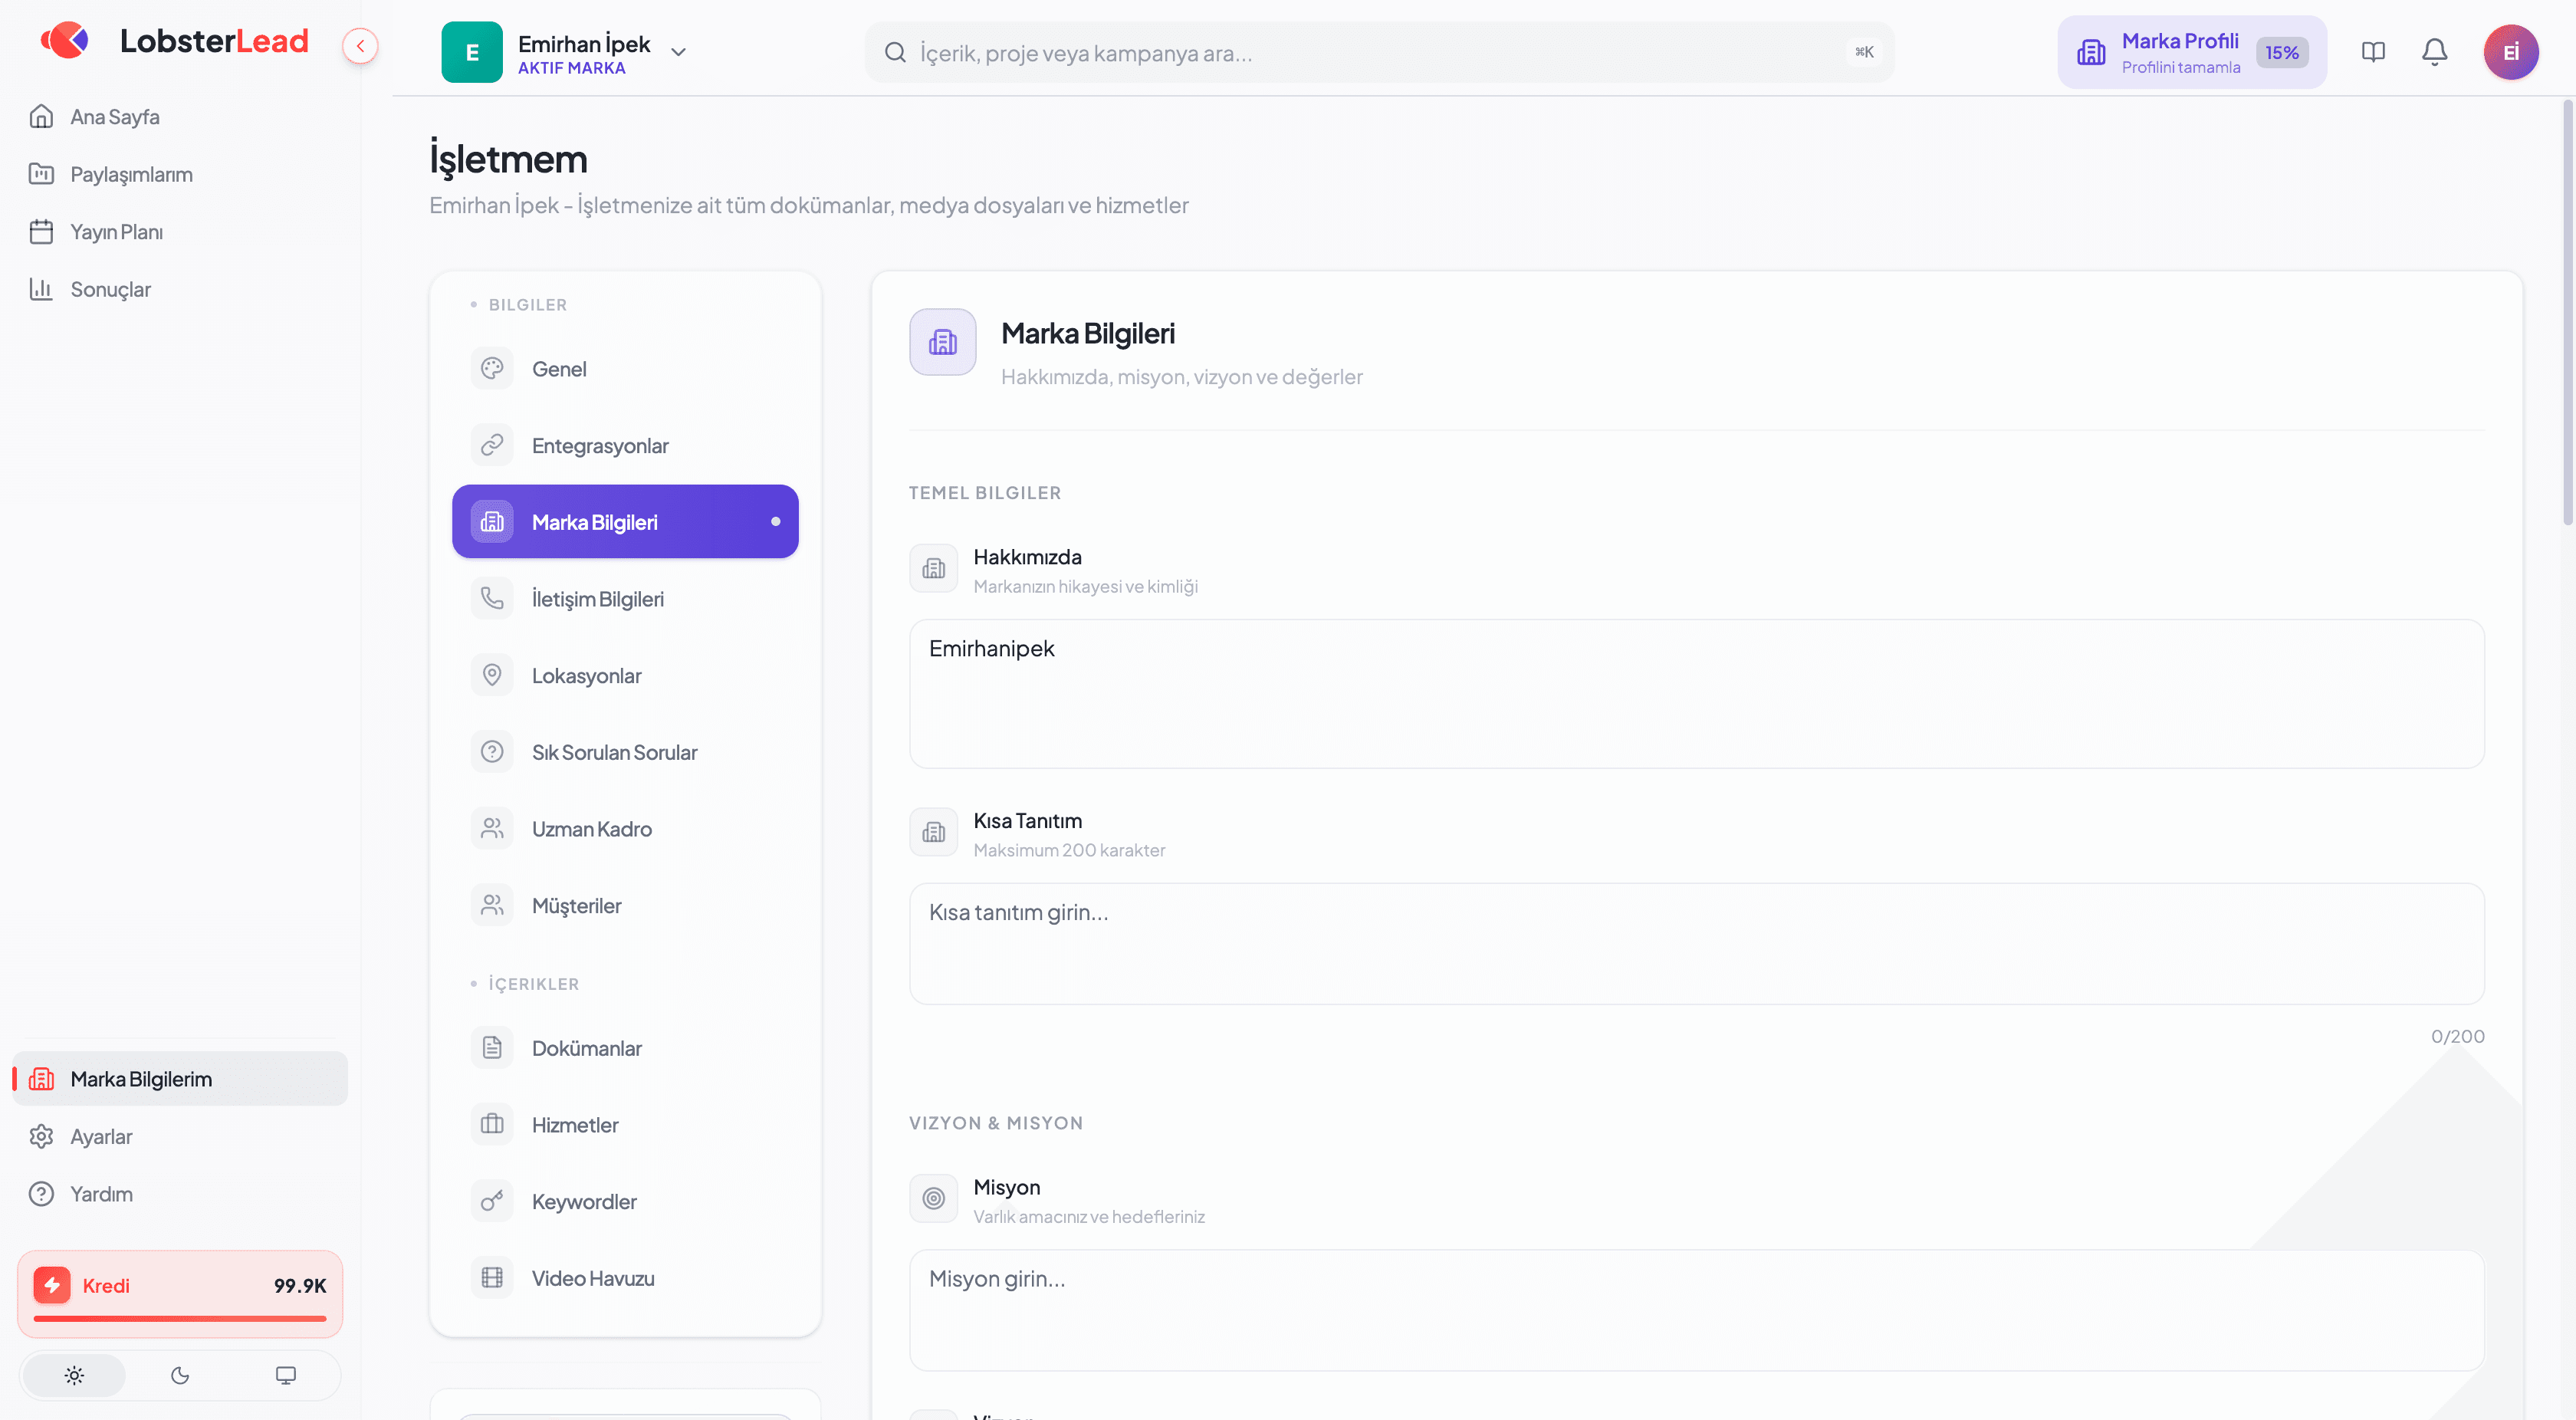Click the LobsterLead logo icon

65,41
